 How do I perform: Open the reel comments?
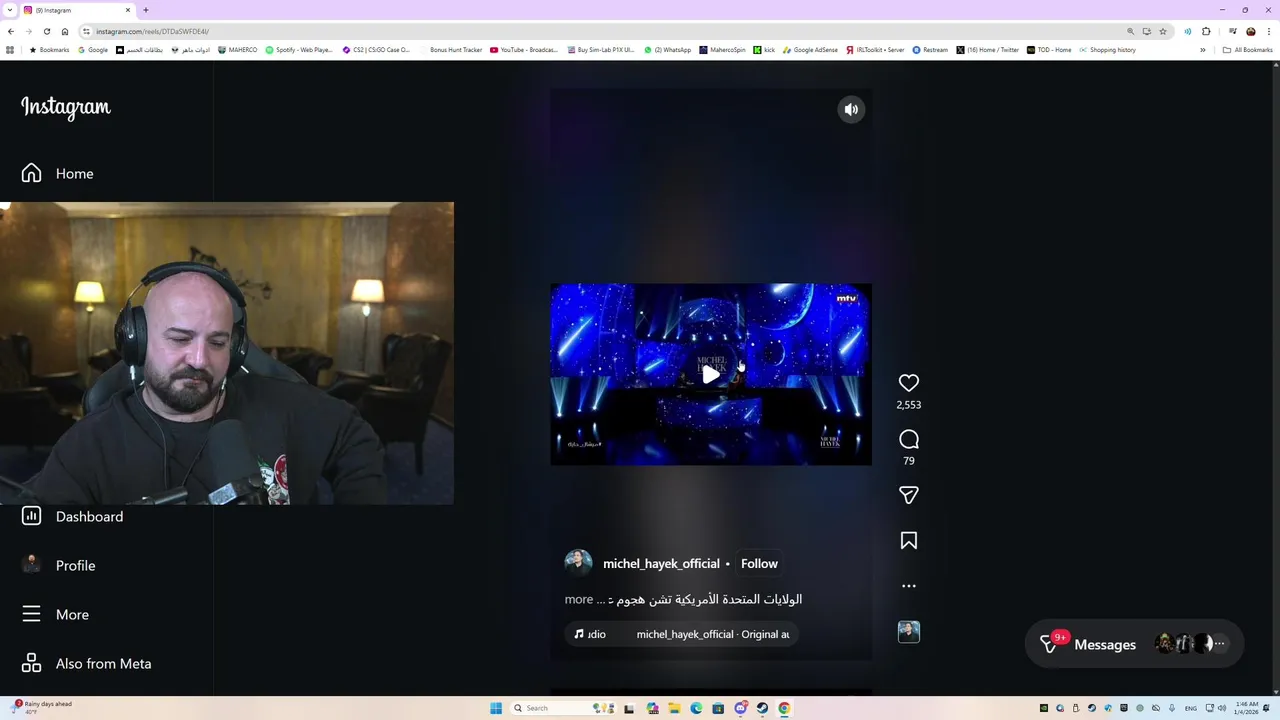tap(908, 439)
